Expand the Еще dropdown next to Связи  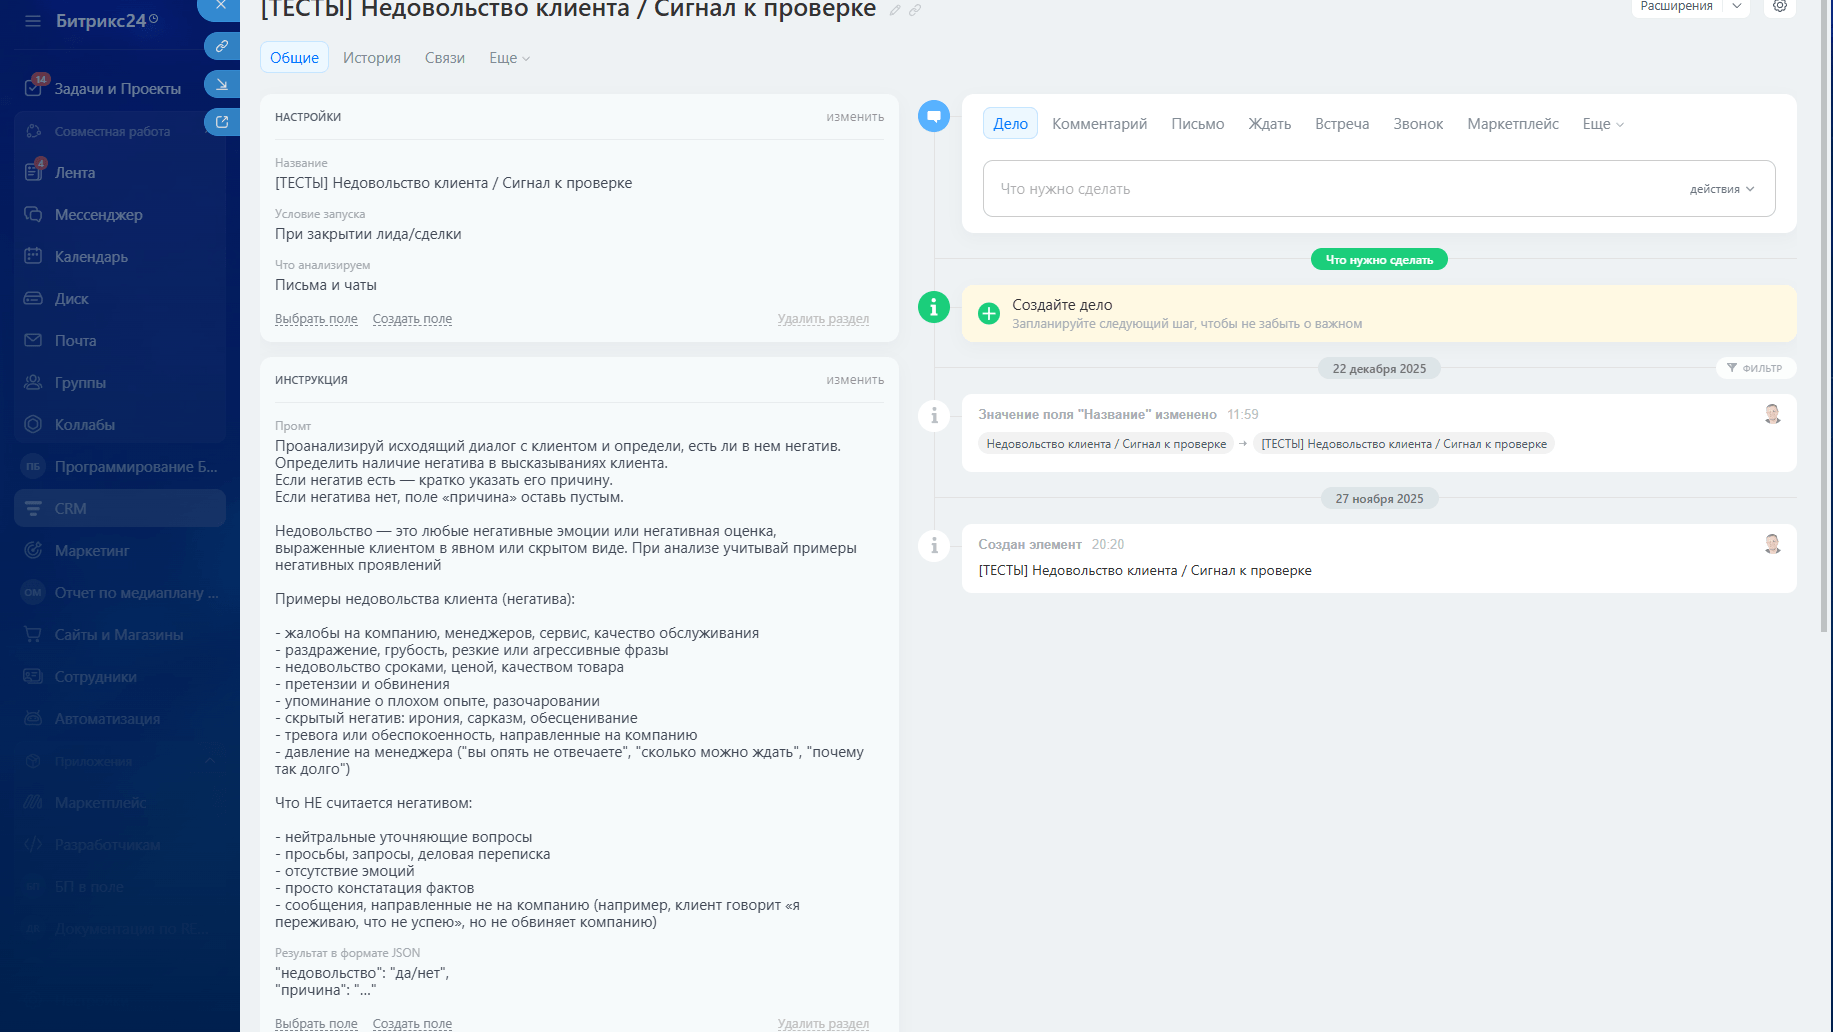click(x=509, y=58)
